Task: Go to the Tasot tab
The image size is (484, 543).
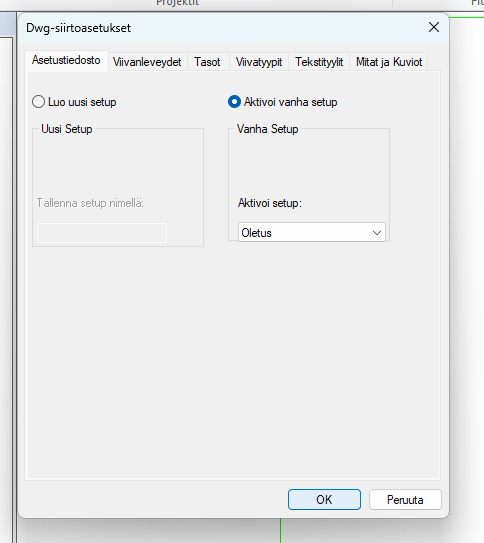Action: click(x=207, y=62)
